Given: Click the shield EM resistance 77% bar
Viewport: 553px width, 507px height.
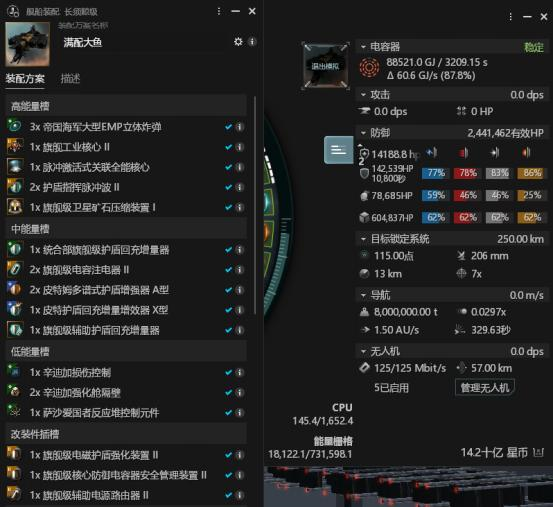Looking at the screenshot, I should coord(436,173).
